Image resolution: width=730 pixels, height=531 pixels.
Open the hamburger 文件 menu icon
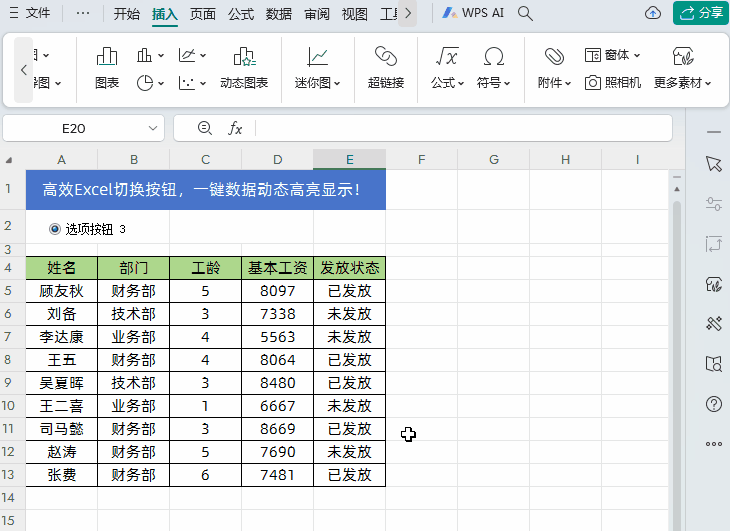14,13
